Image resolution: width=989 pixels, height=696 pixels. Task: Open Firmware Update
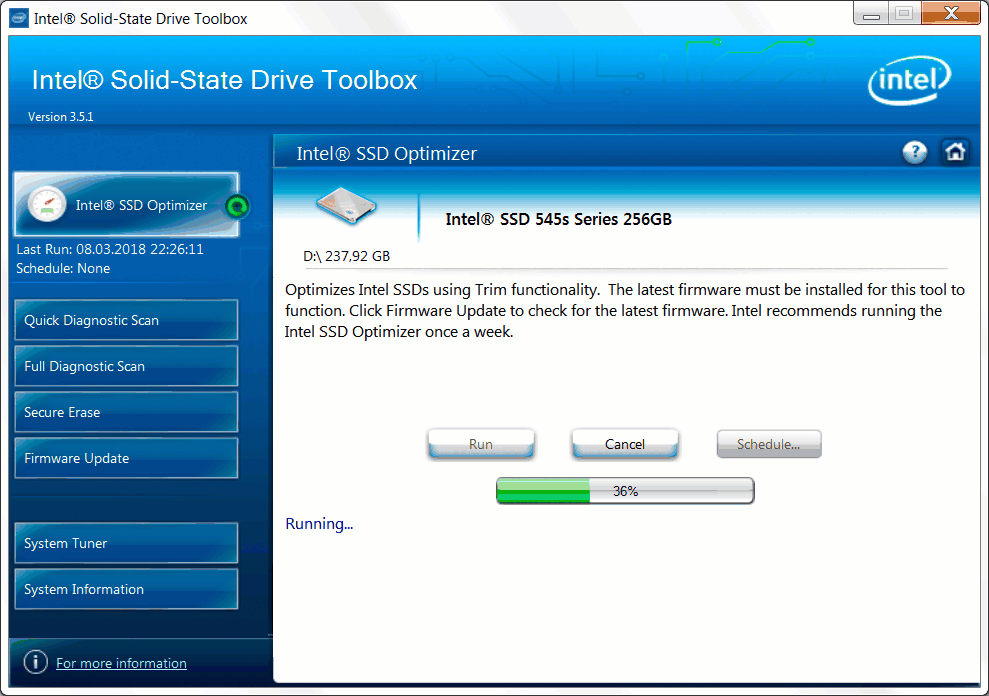point(126,458)
